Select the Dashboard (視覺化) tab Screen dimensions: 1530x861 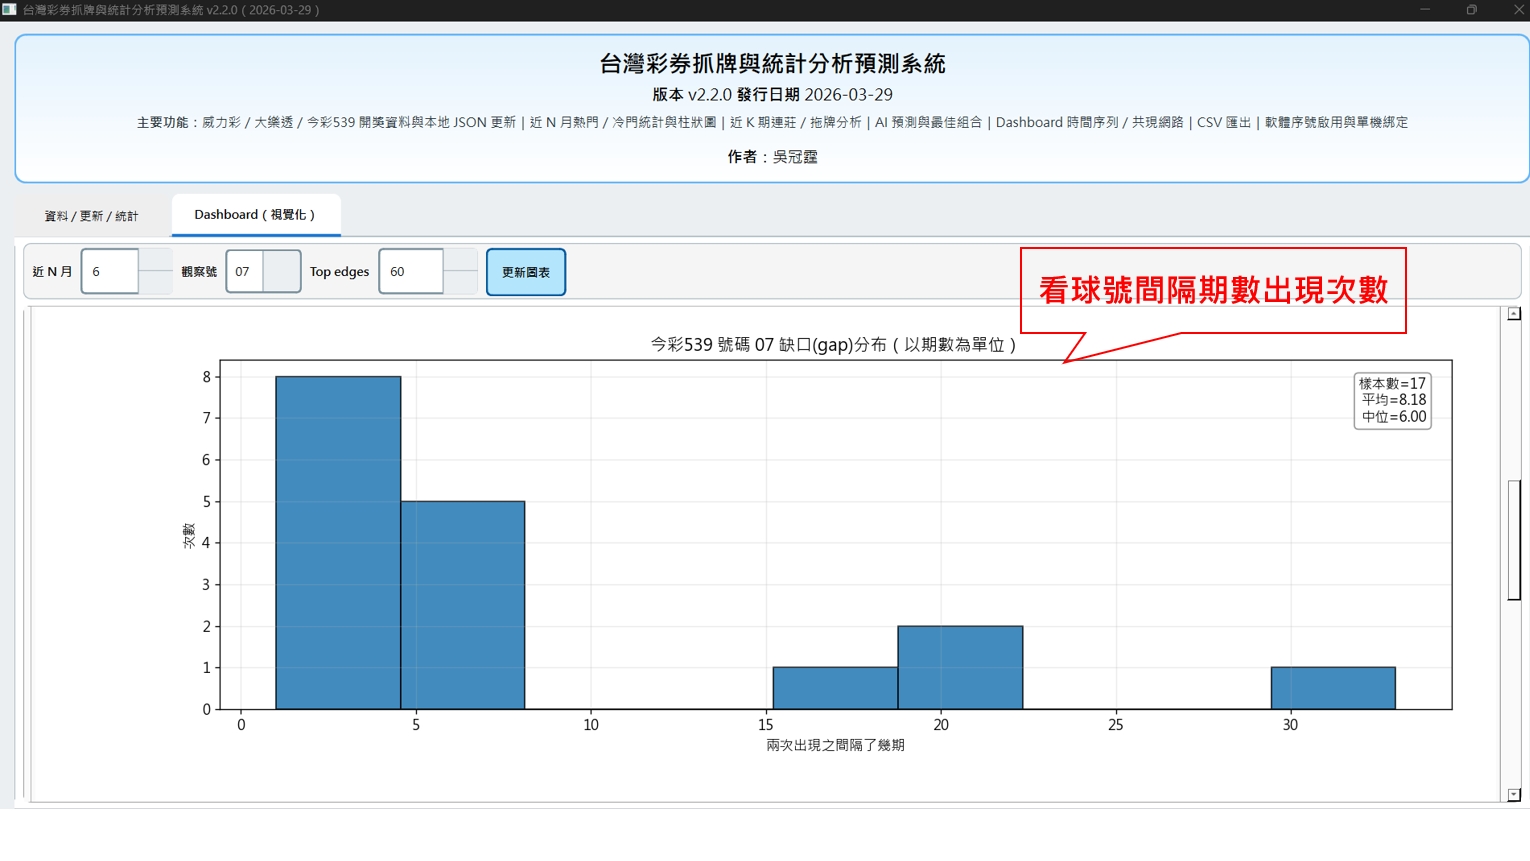[255, 215]
